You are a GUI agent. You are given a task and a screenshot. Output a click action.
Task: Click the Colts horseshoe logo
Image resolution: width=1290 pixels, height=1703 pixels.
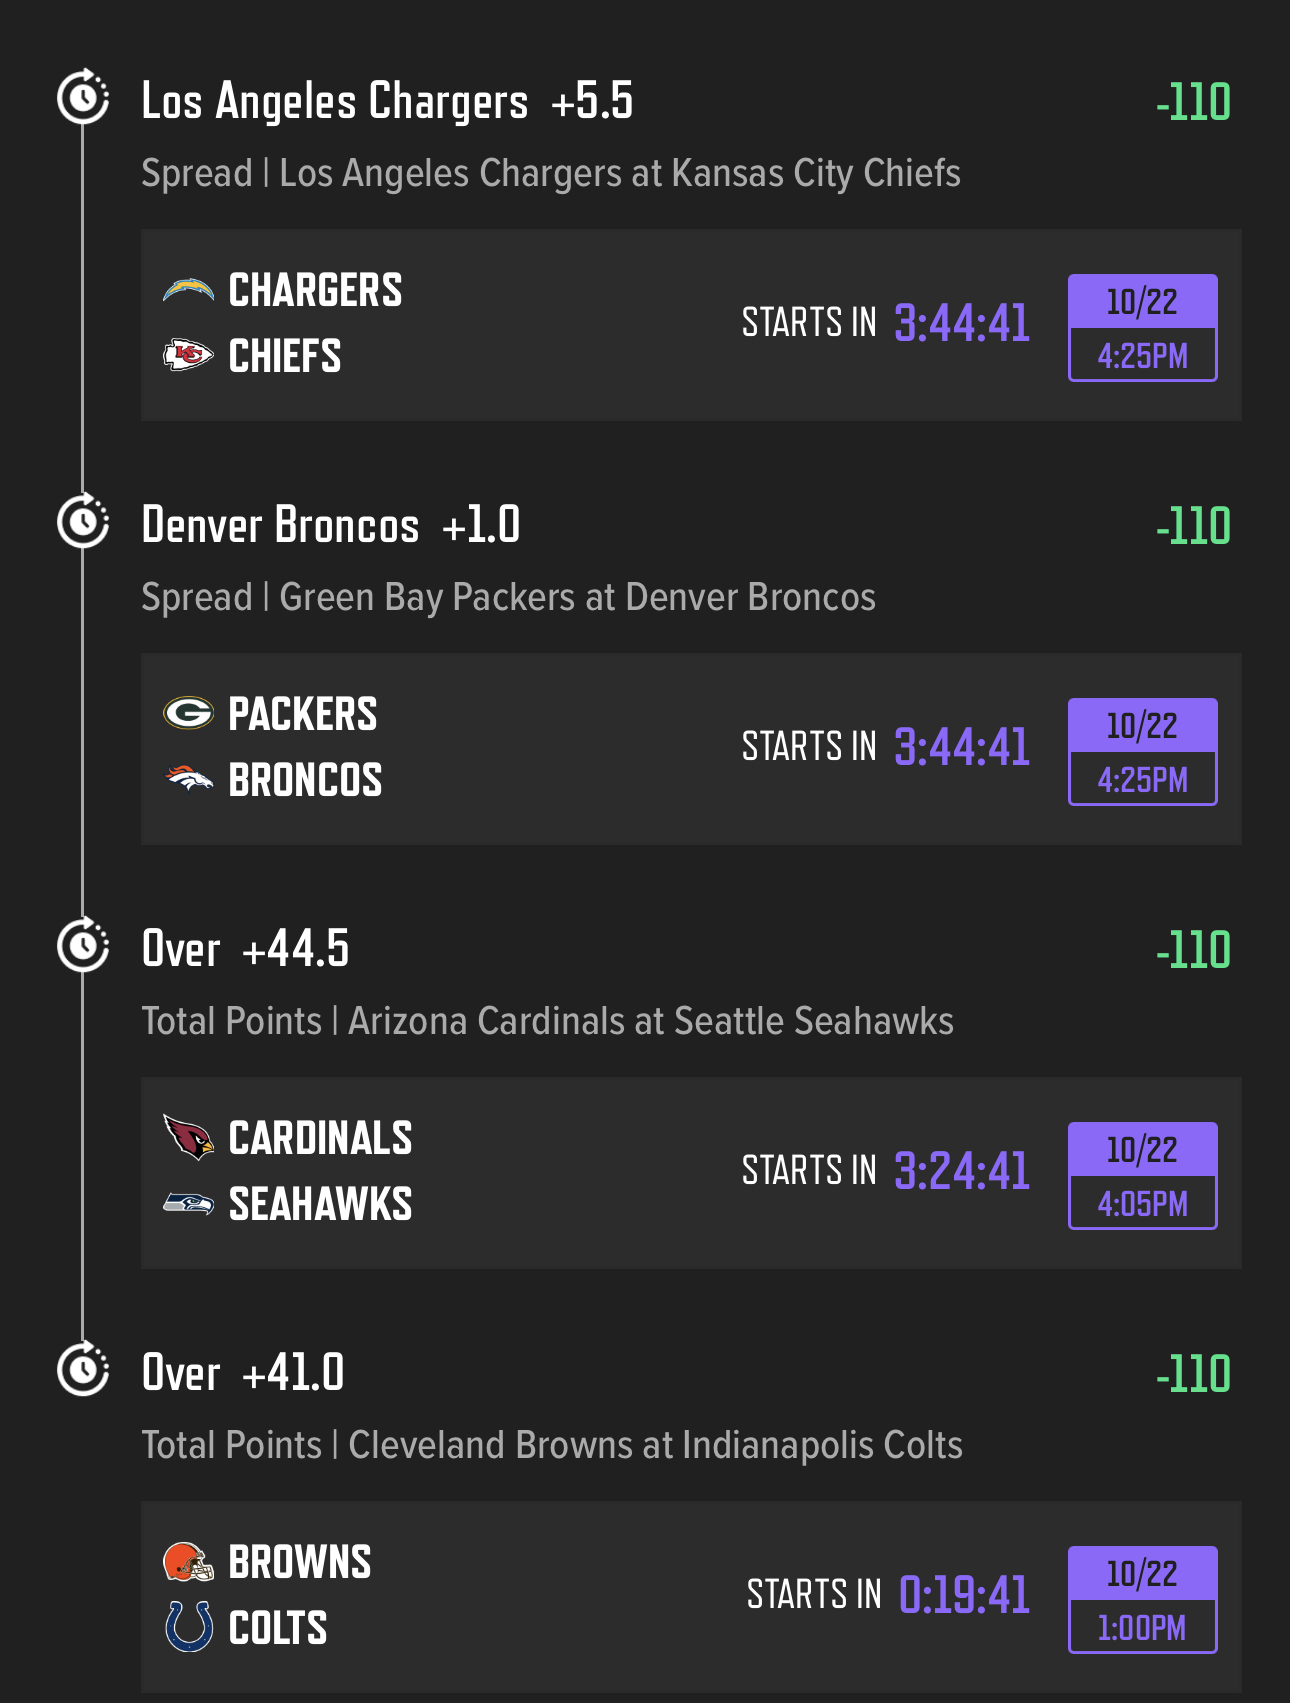point(188,1626)
